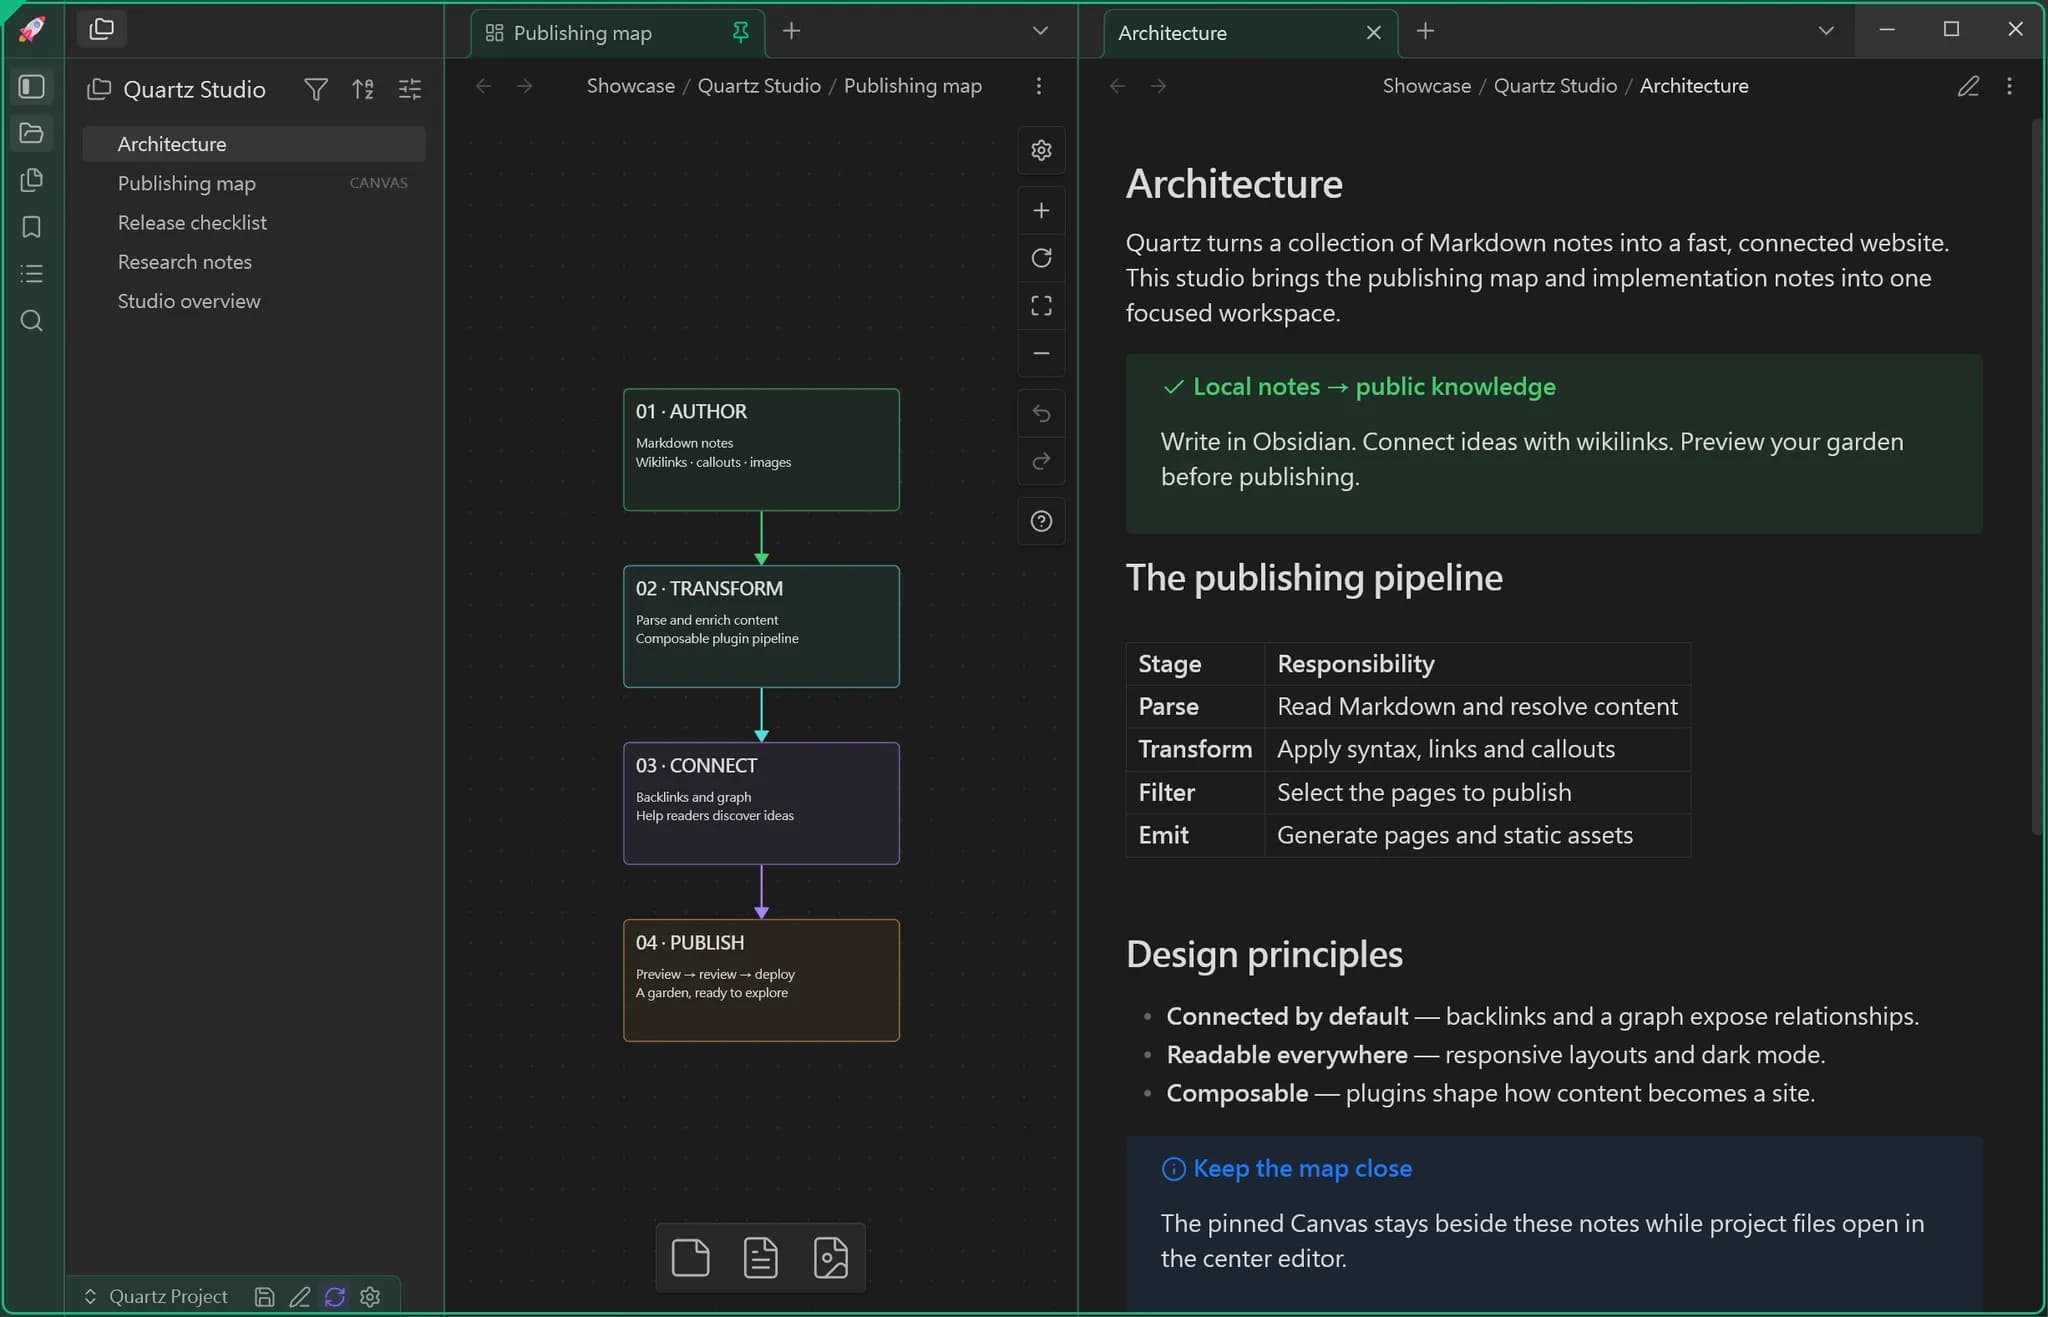Click Quartz Studio breadcrumb in Architecture pane
The height and width of the screenshot is (1317, 2048).
tap(1555, 86)
